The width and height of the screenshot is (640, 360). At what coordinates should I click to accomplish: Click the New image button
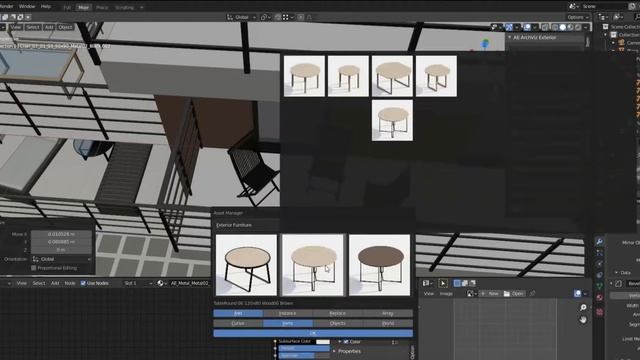pyautogui.click(x=490, y=293)
